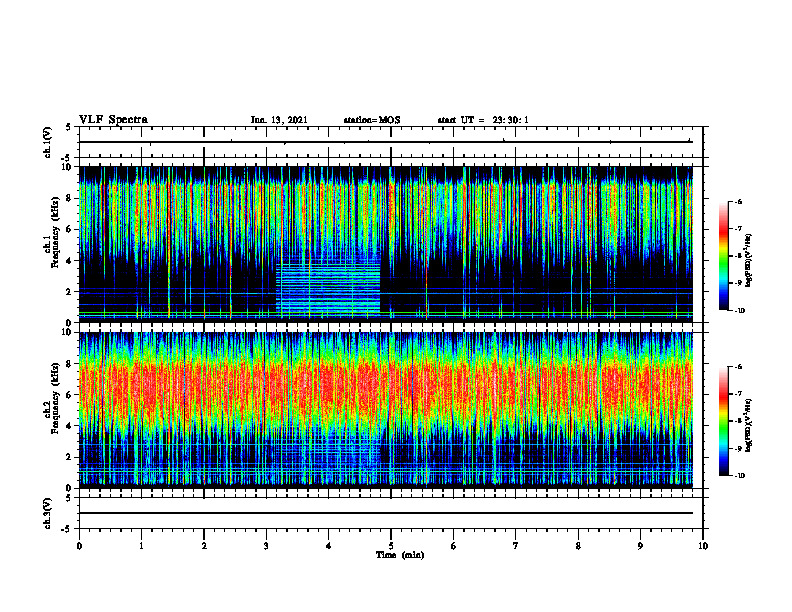Click the harmonic line band in ch.1 spectrogram
The image size is (792, 612).
click(328, 287)
